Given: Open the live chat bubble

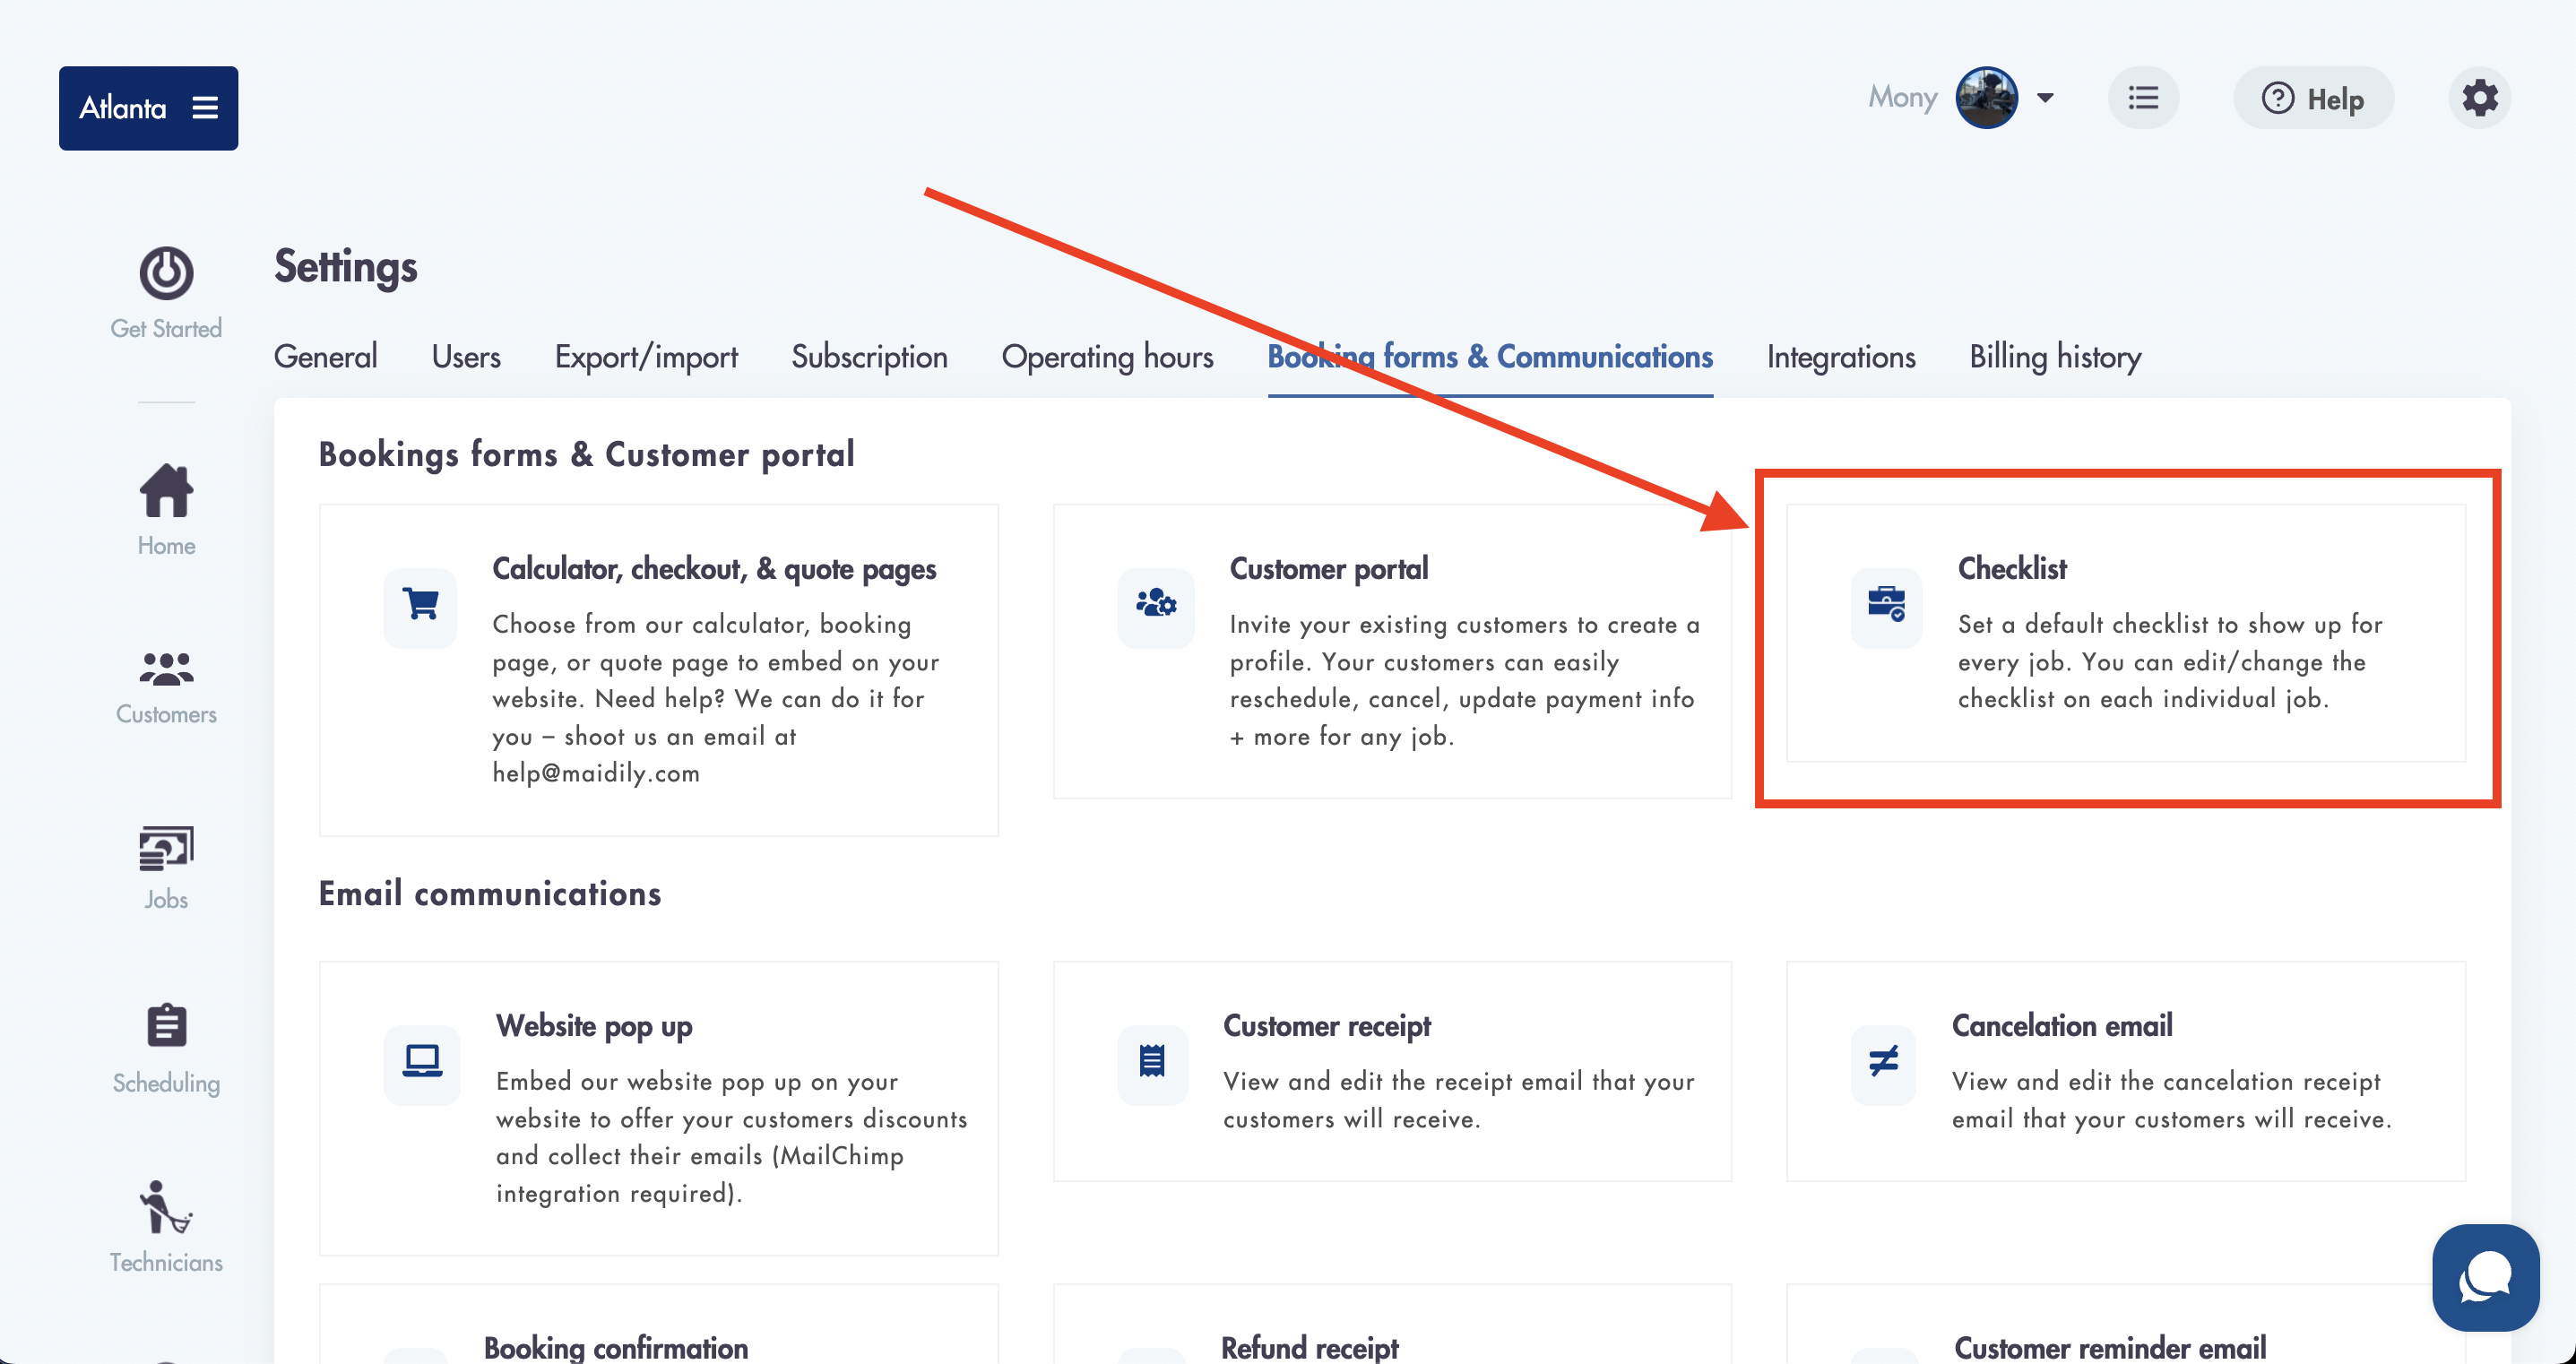Looking at the screenshot, I should coord(2485,1277).
